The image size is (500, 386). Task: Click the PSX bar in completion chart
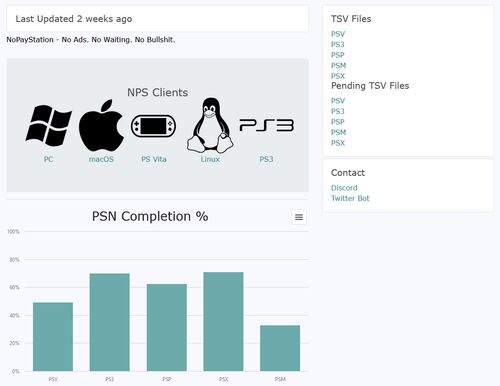pos(223,321)
